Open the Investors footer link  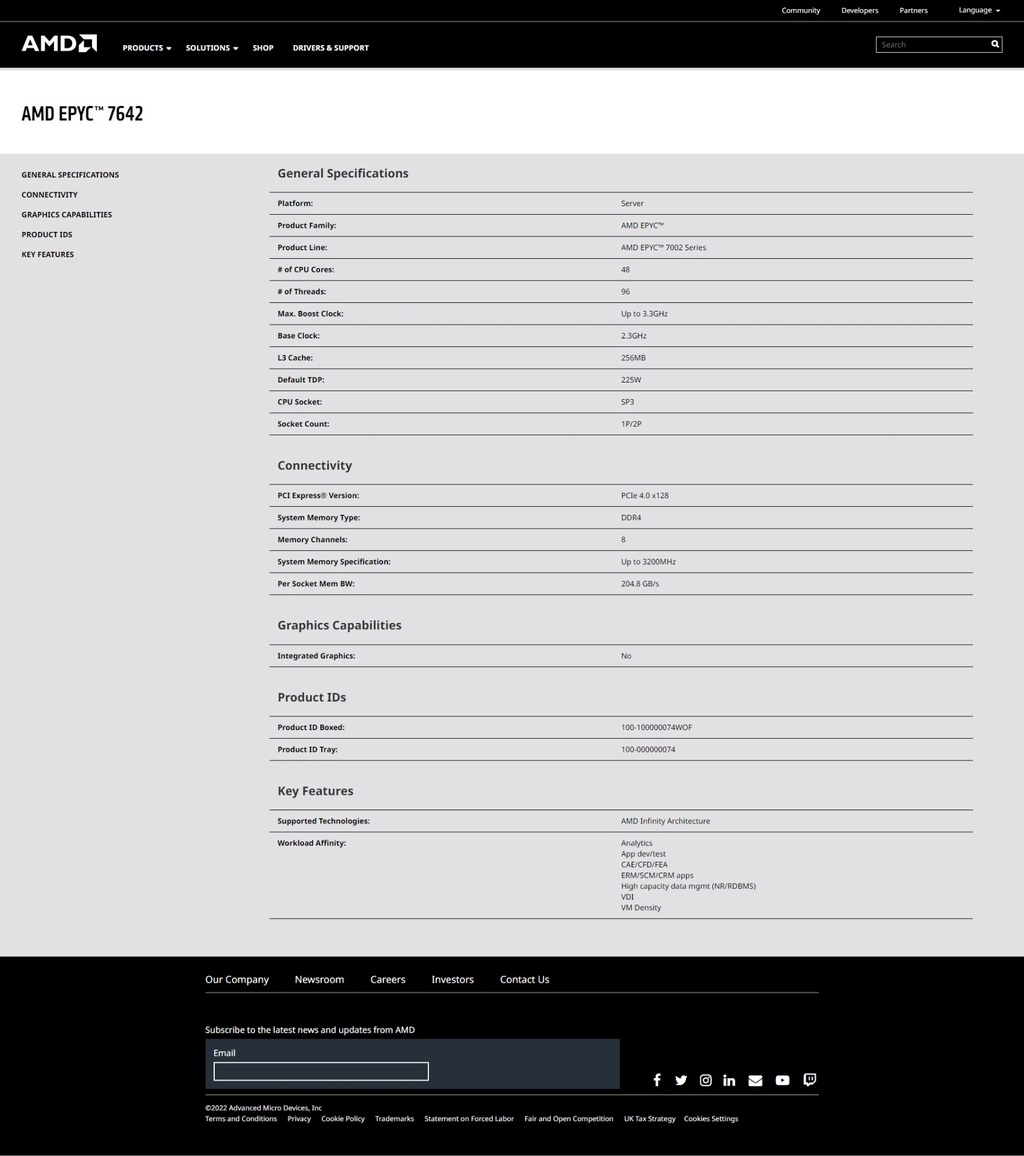point(453,979)
